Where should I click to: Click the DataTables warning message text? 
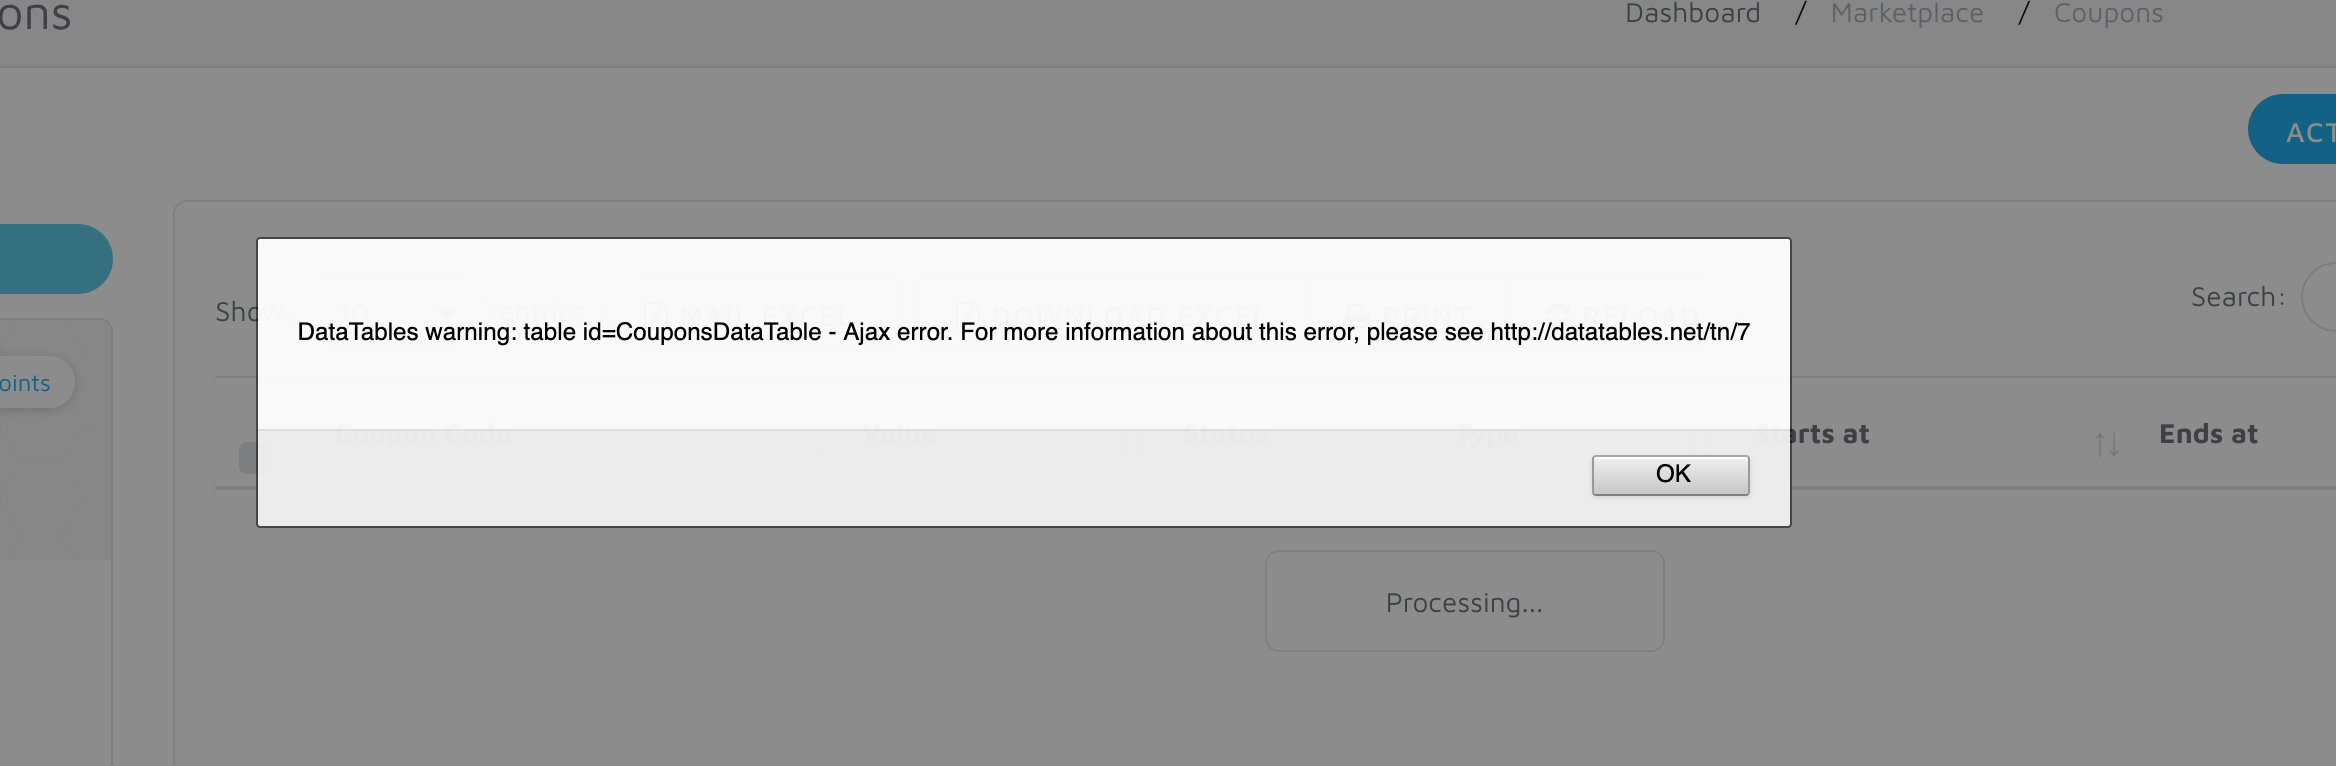1023,332
